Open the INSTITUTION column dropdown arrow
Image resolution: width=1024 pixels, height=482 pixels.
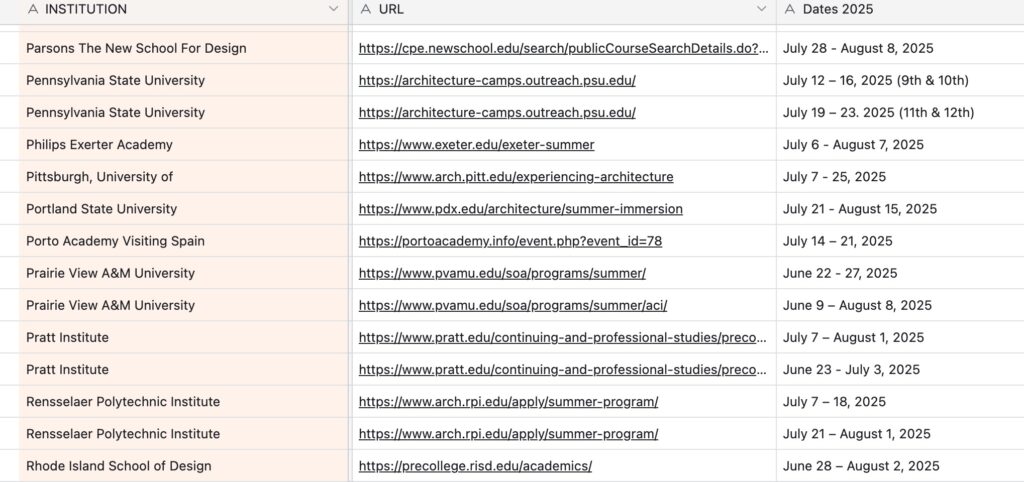(334, 9)
